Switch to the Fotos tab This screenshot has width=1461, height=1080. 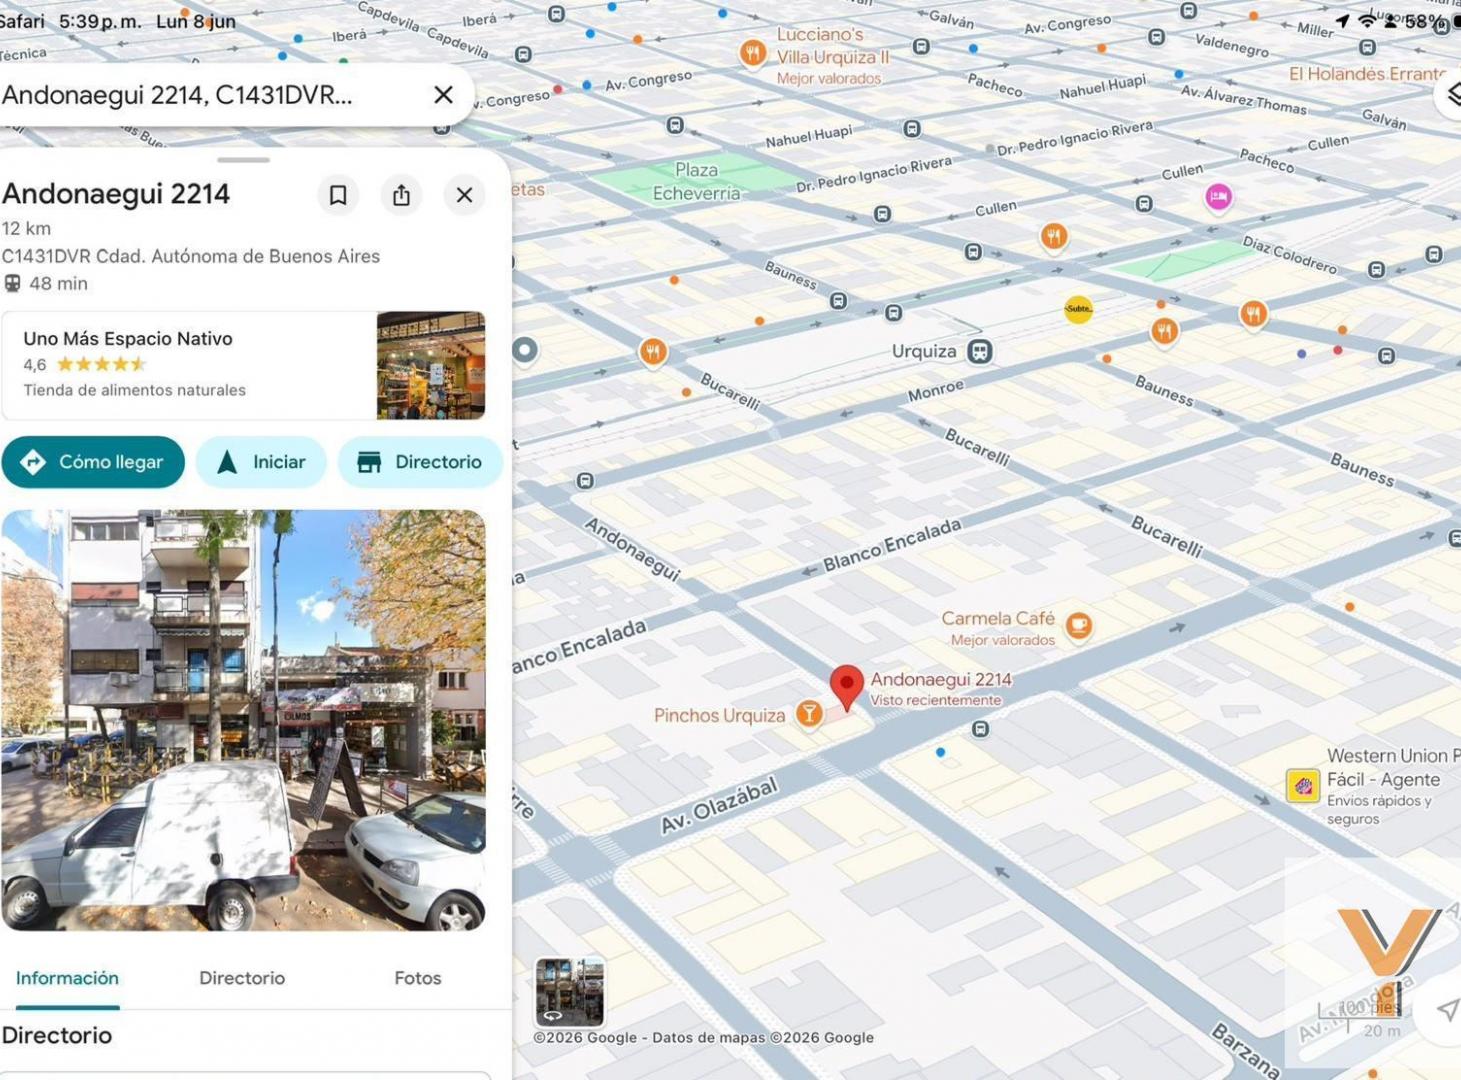click(418, 978)
